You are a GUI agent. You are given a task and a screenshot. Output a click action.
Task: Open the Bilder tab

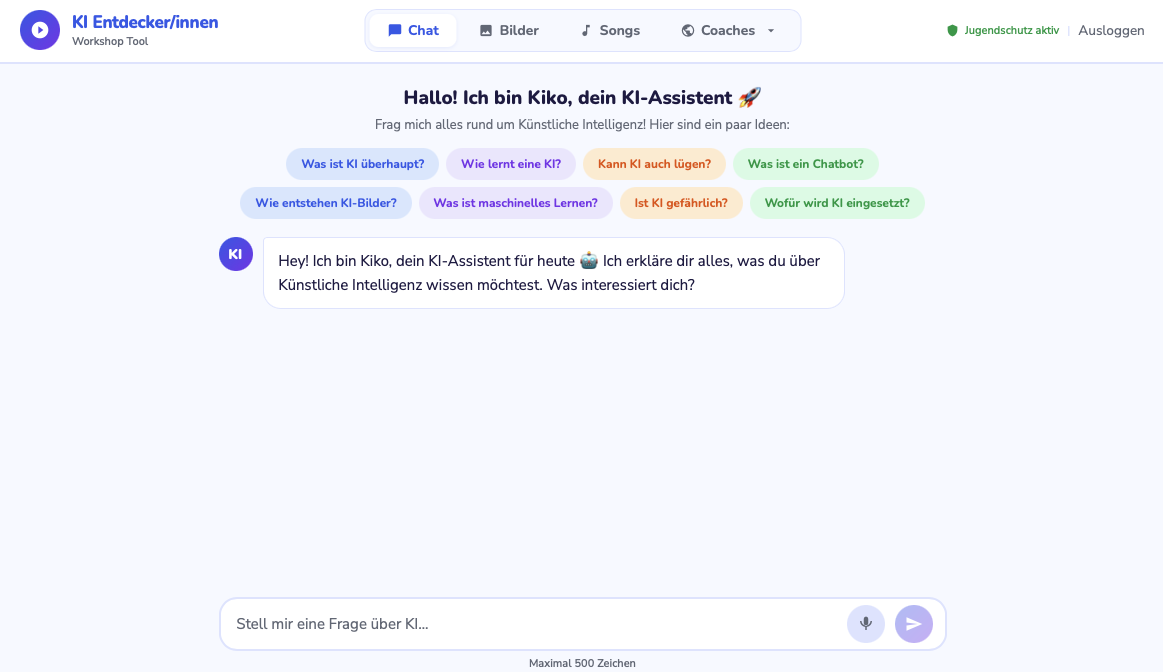point(509,30)
